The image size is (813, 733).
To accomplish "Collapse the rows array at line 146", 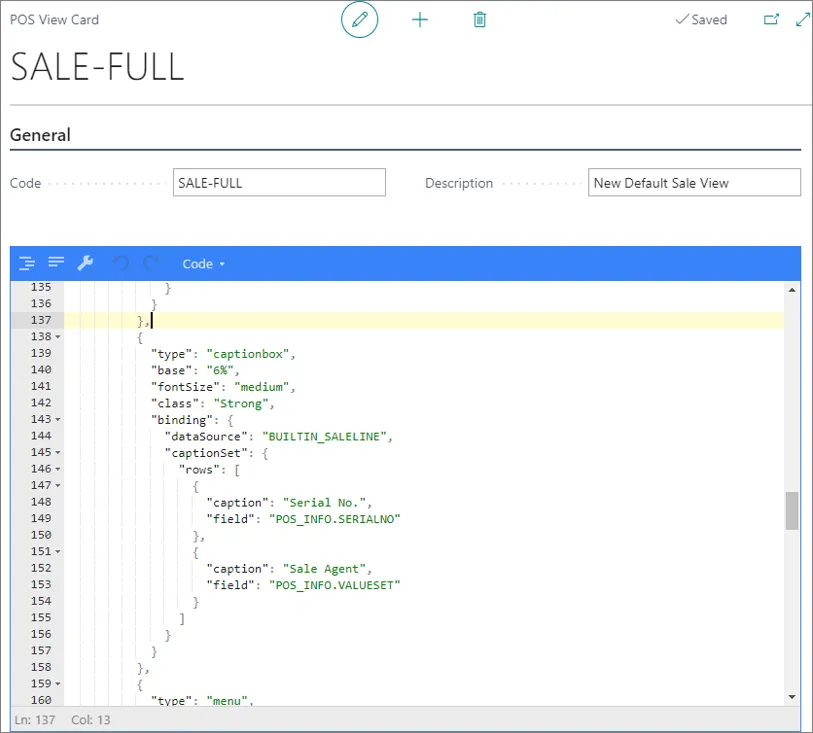I will (58, 469).
